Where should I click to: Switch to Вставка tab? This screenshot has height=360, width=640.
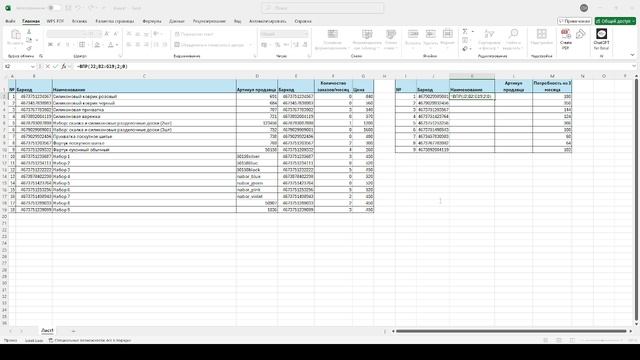point(80,21)
